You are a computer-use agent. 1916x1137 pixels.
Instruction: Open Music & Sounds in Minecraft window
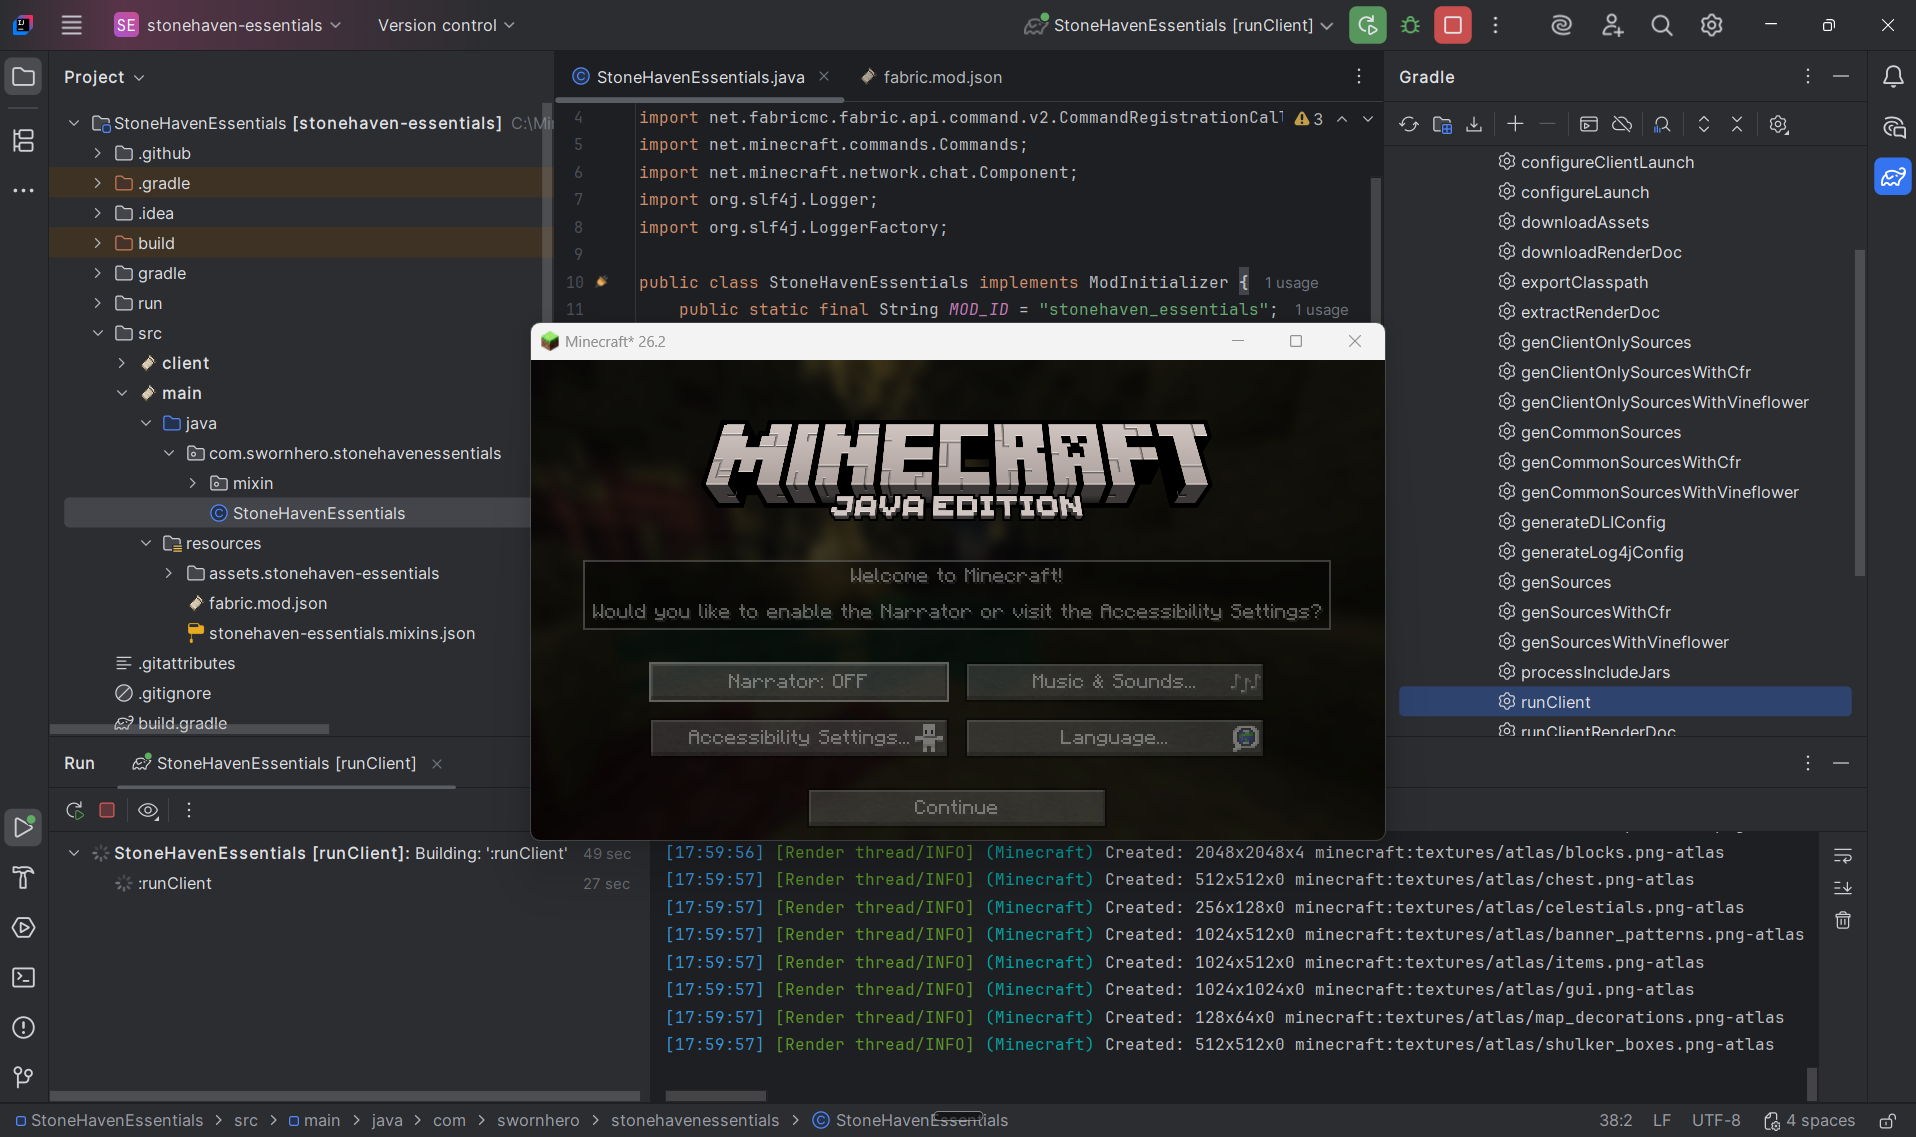coord(1114,681)
